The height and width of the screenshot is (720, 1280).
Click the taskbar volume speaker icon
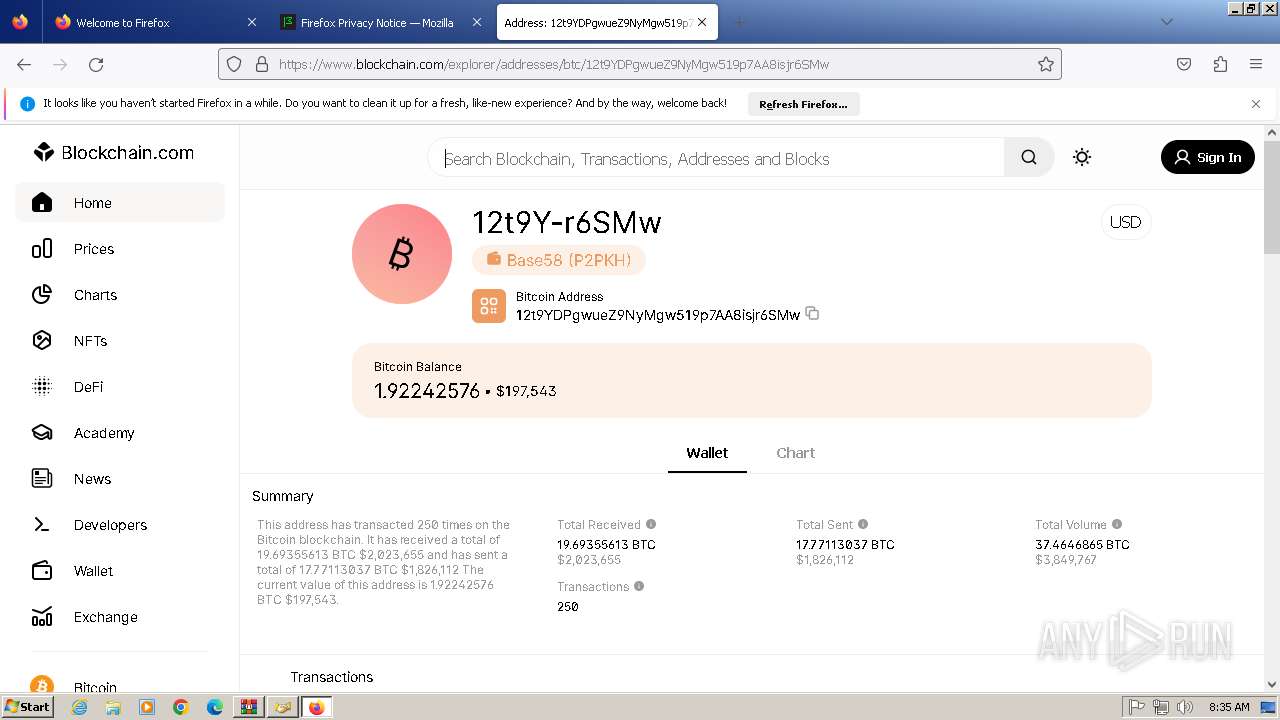(x=1185, y=707)
